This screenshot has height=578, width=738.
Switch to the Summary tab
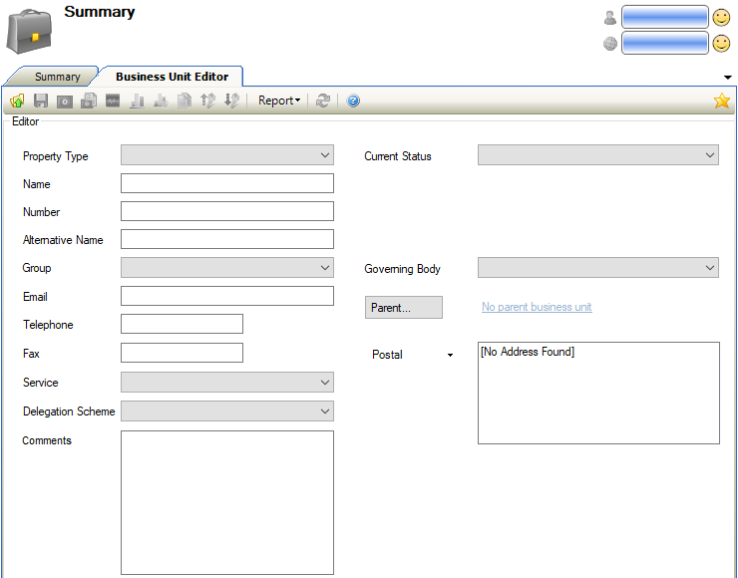(x=57, y=77)
